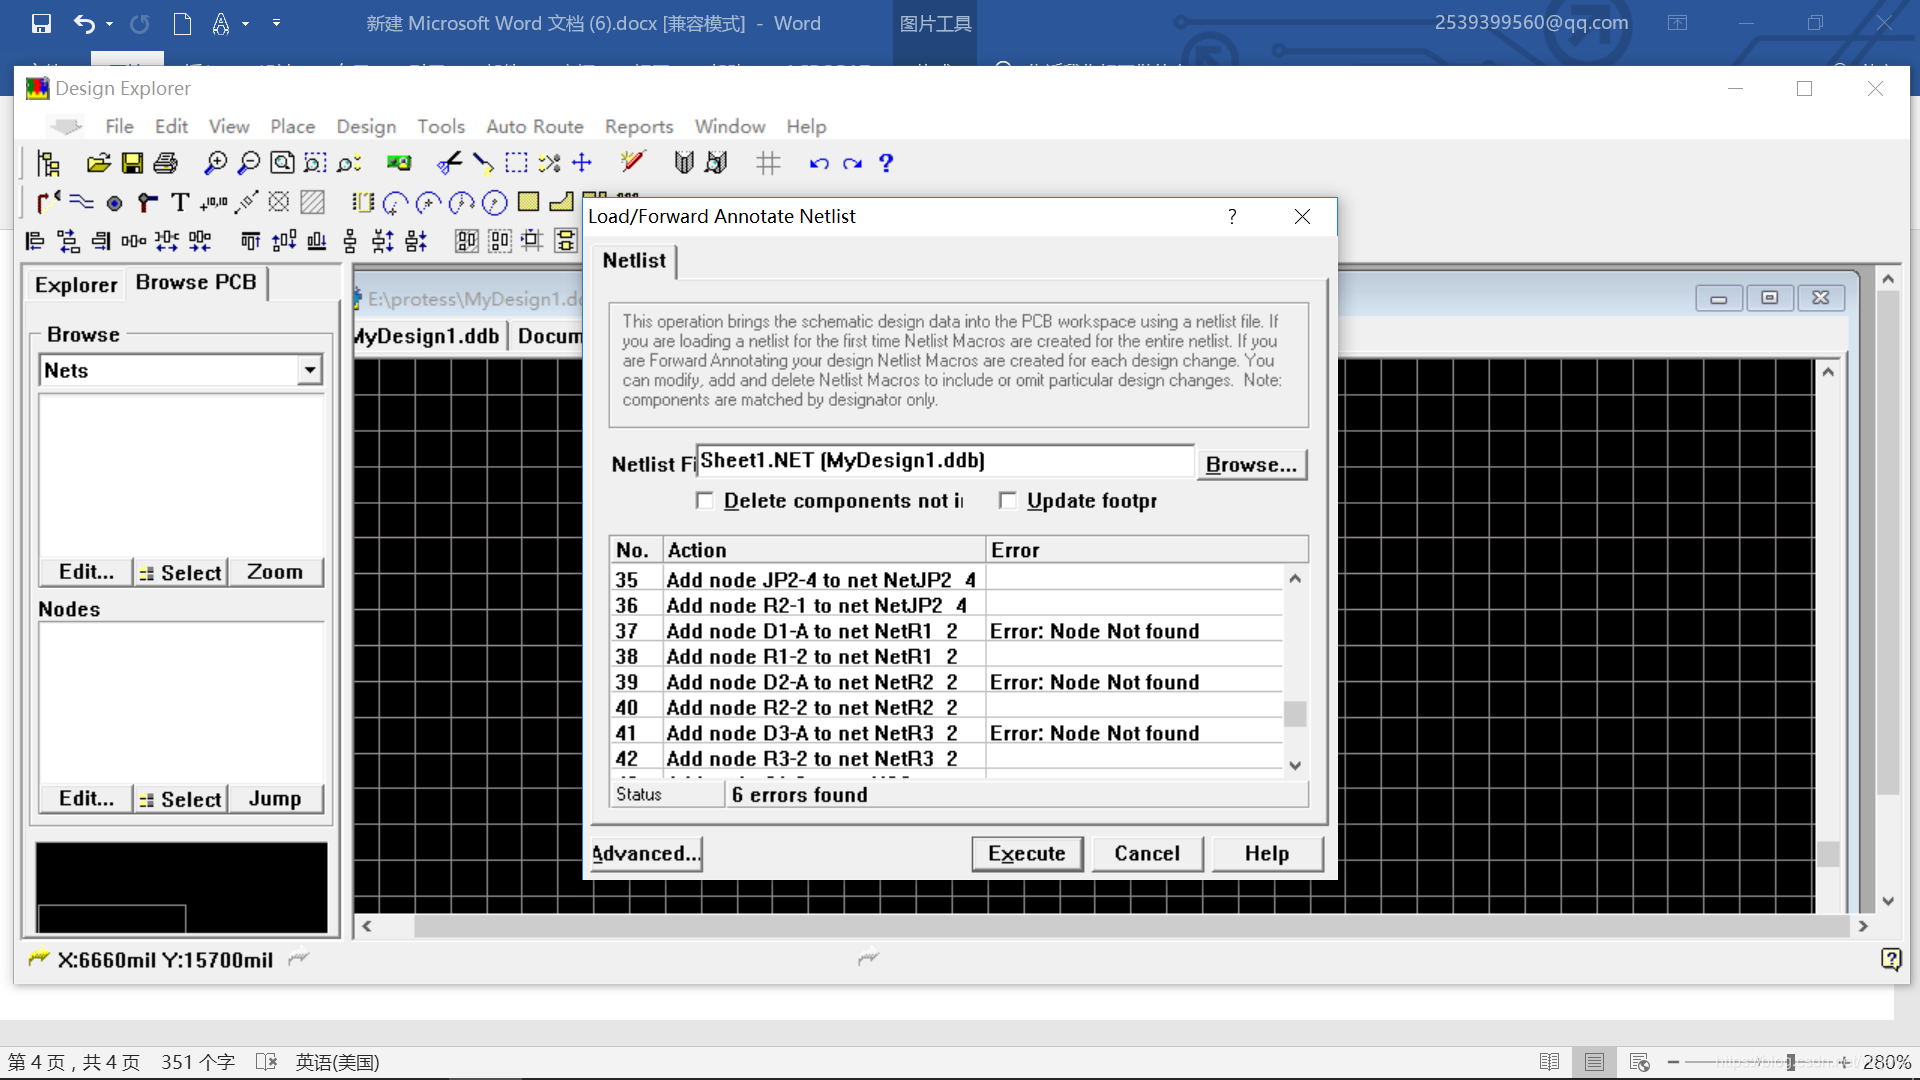Click the Snap Grid hash icon
Screen dimensions: 1920x1080
(768, 163)
